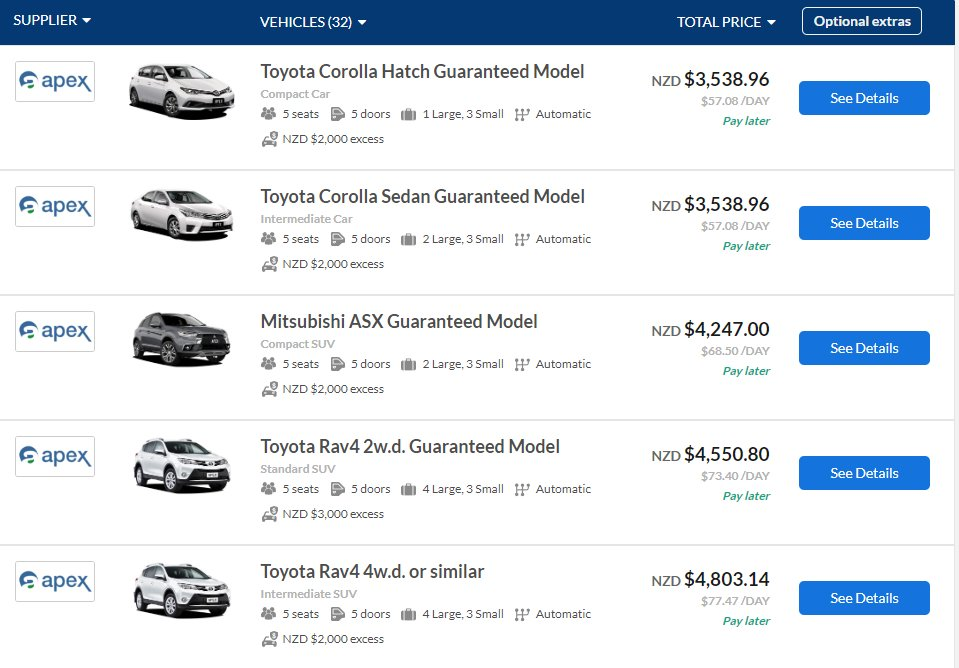Click the Apex supplier logo on Mitsubishi ASX row
This screenshot has height=668, width=959.
point(55,331)
